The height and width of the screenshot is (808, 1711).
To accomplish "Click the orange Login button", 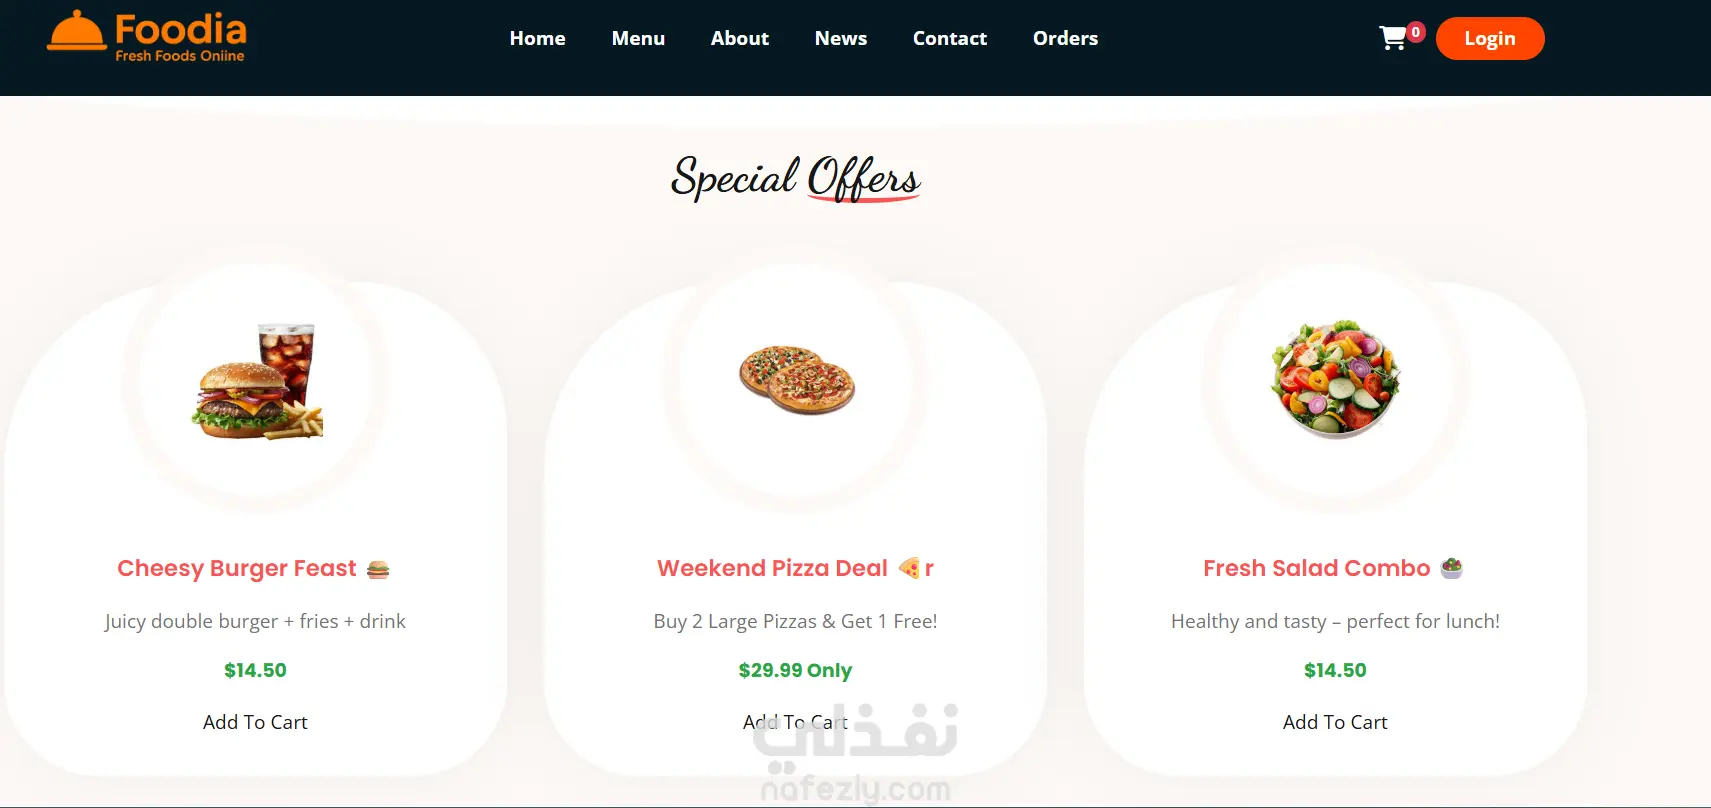I will (x=1490, y=38).
